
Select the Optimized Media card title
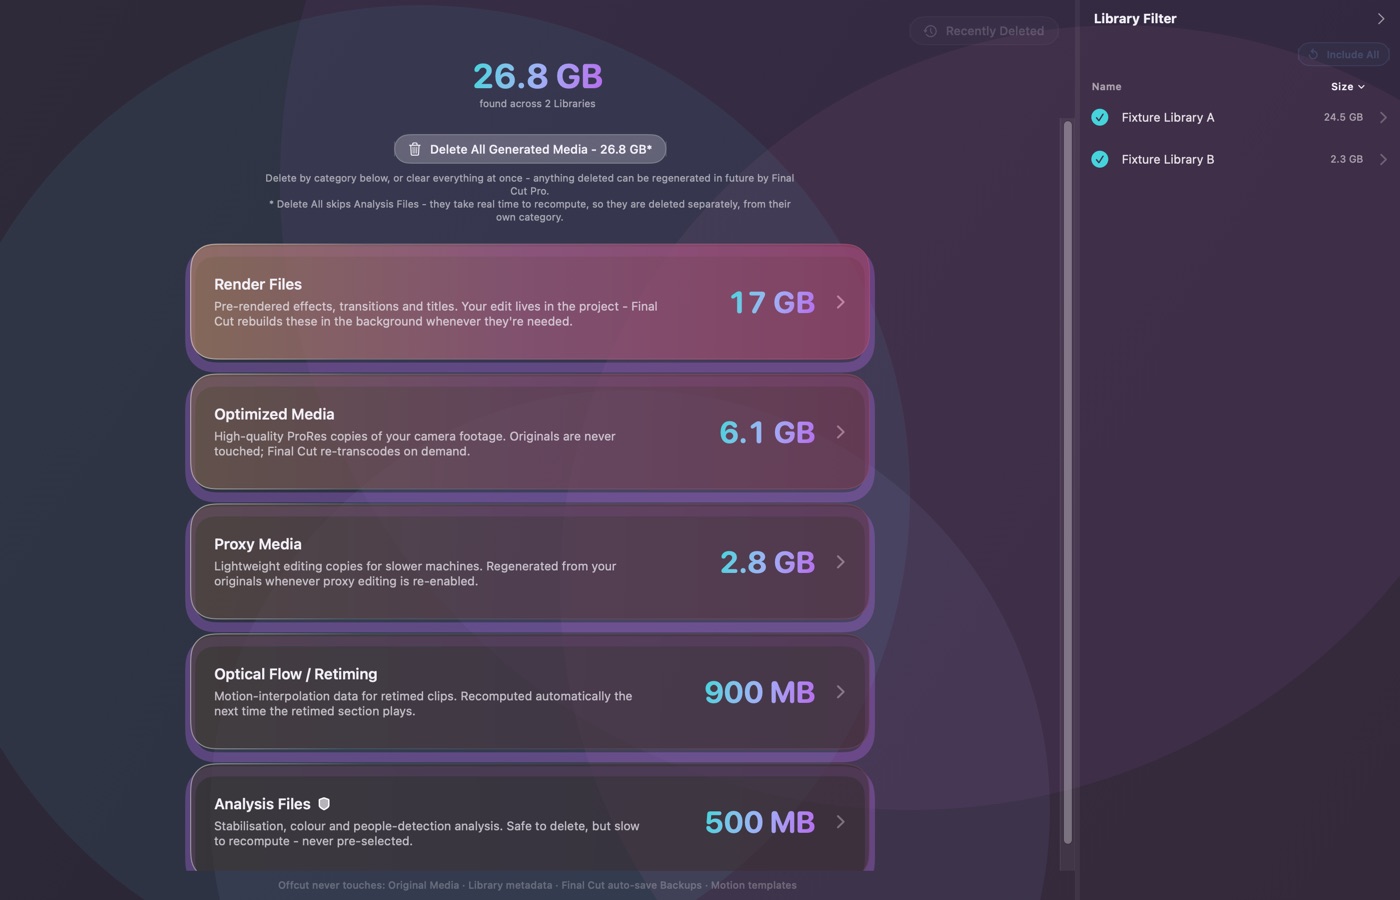pyautogui.click(x=274, y=414)
